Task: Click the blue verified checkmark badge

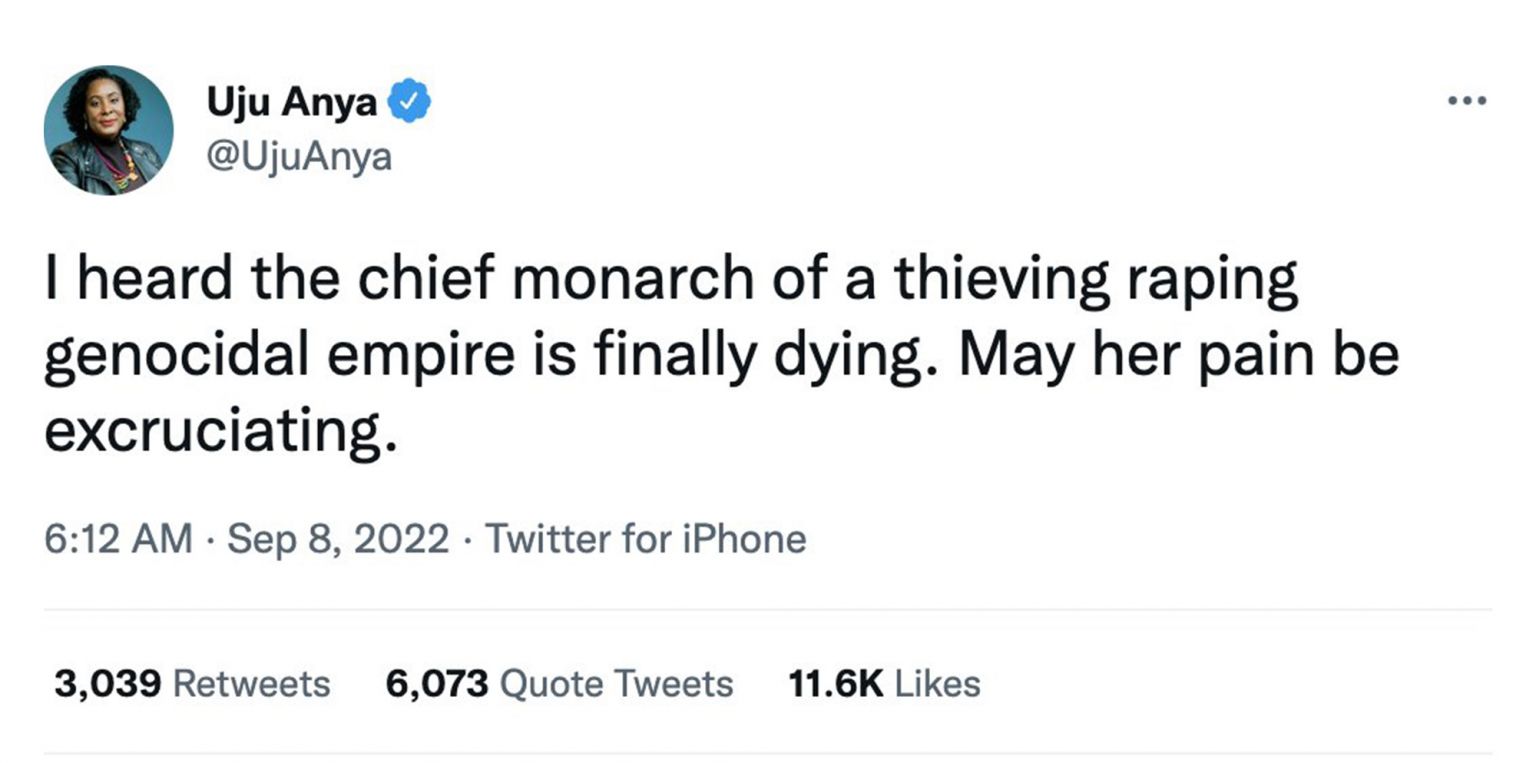Action: (x=409, y=102)
